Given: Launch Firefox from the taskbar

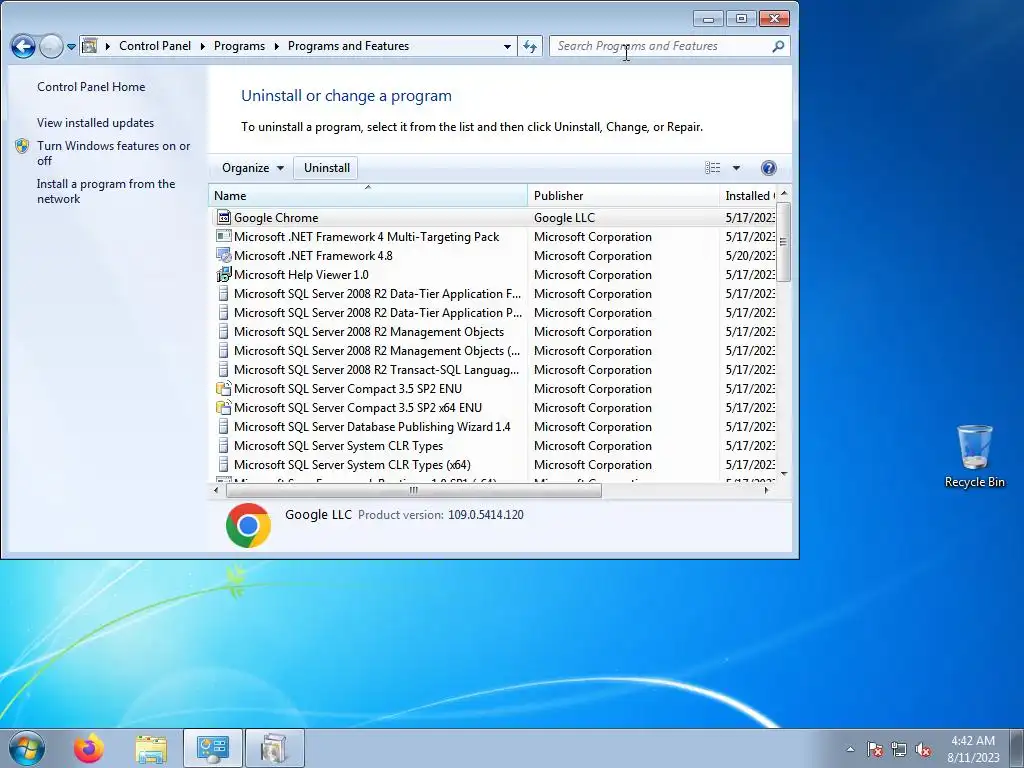Looking at the screenshot, I should 89,748.
